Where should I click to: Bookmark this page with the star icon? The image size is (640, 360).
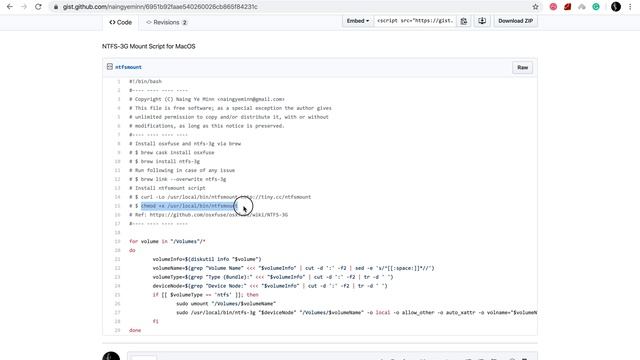click(535, 7)
